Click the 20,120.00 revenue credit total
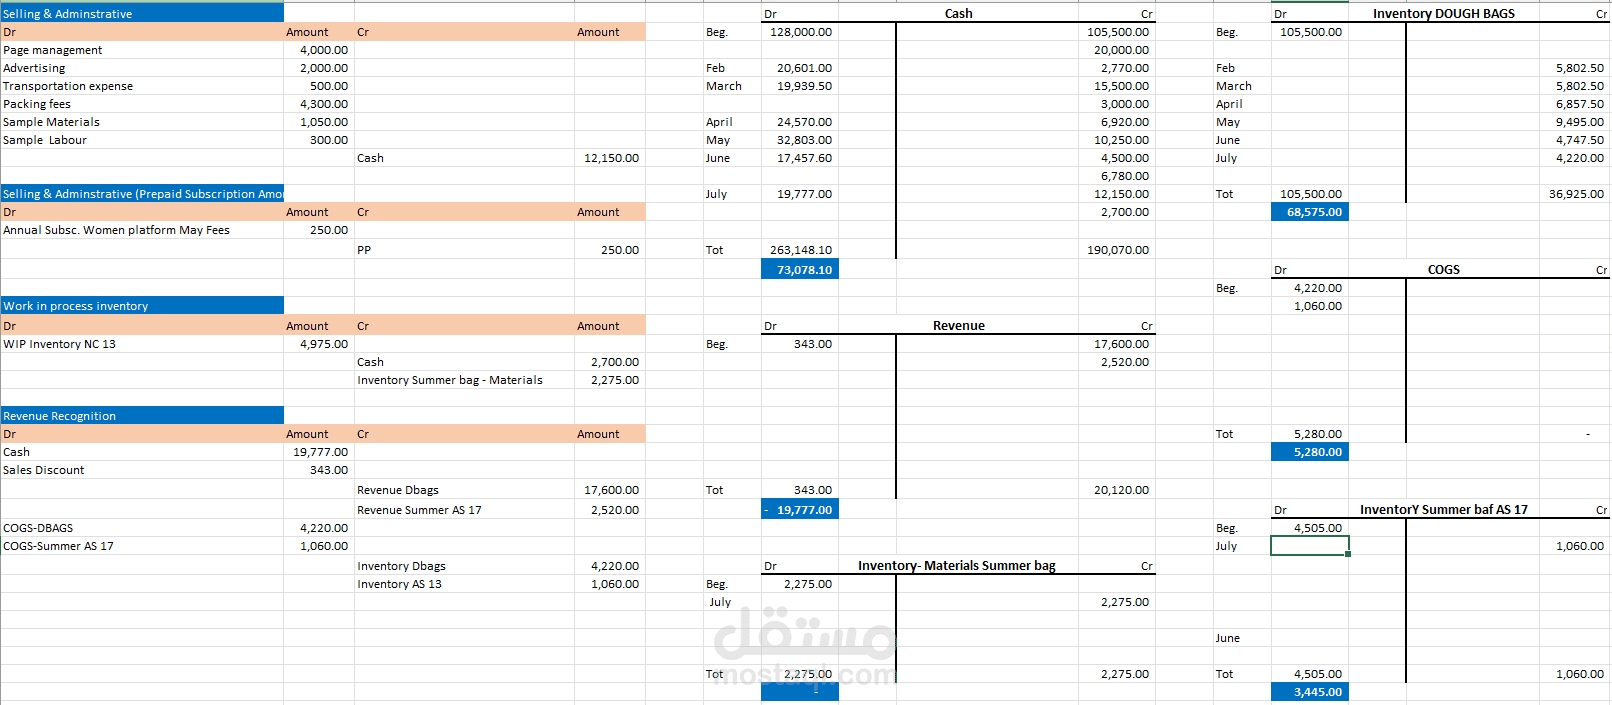 coord(1117,490)
